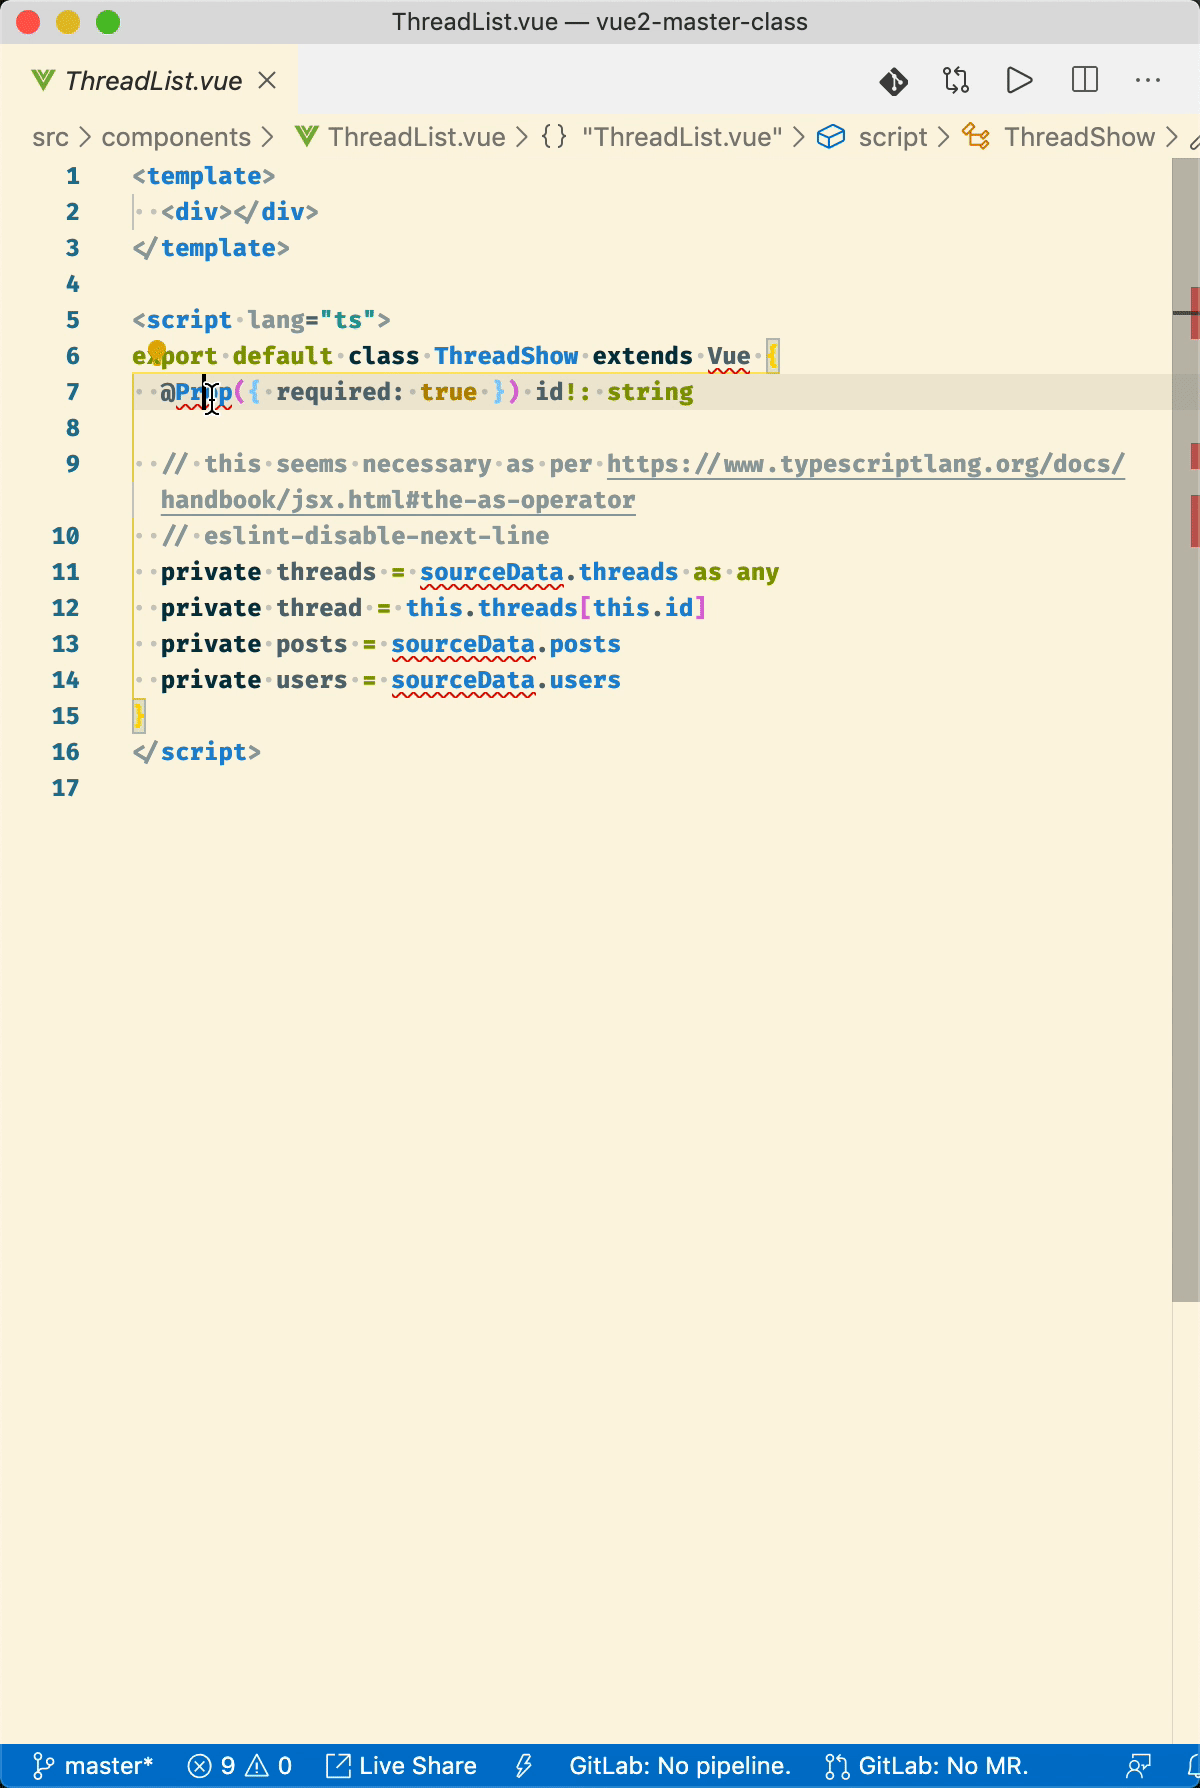Viewport: 1200px width, 1788px height.
Task: Click the eslint-disable-next-line comment
Action: tap(355, 536)
